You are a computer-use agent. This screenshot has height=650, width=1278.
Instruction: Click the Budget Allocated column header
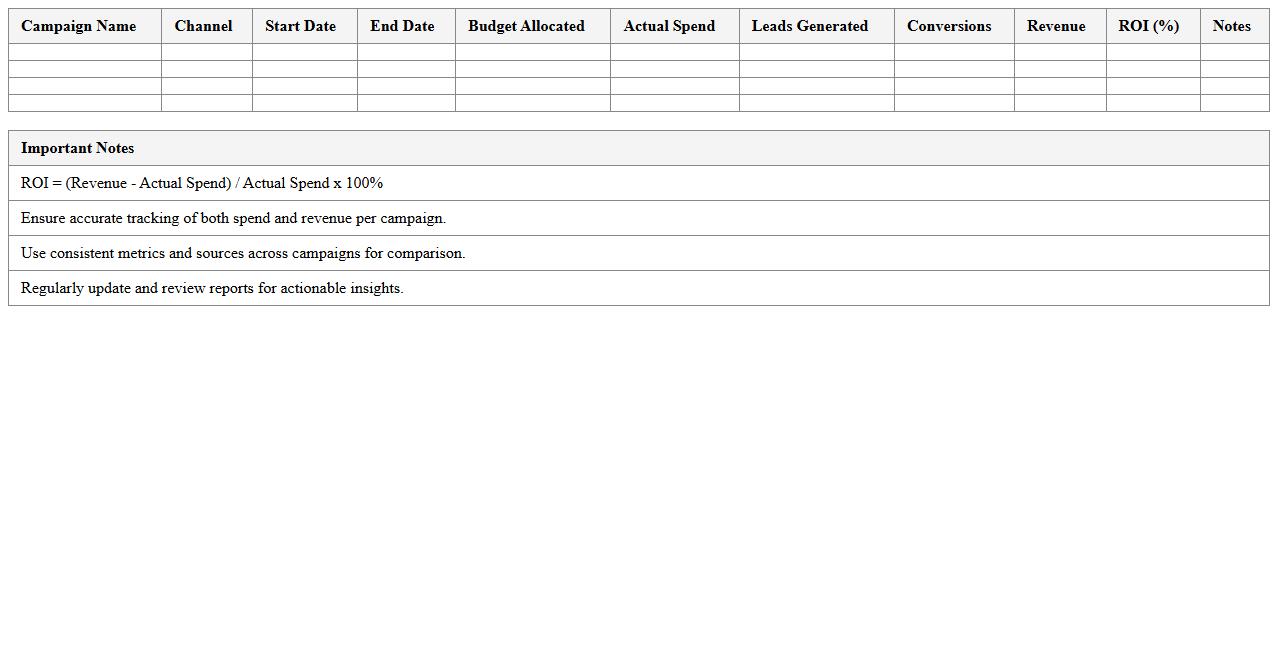[526, 26]
